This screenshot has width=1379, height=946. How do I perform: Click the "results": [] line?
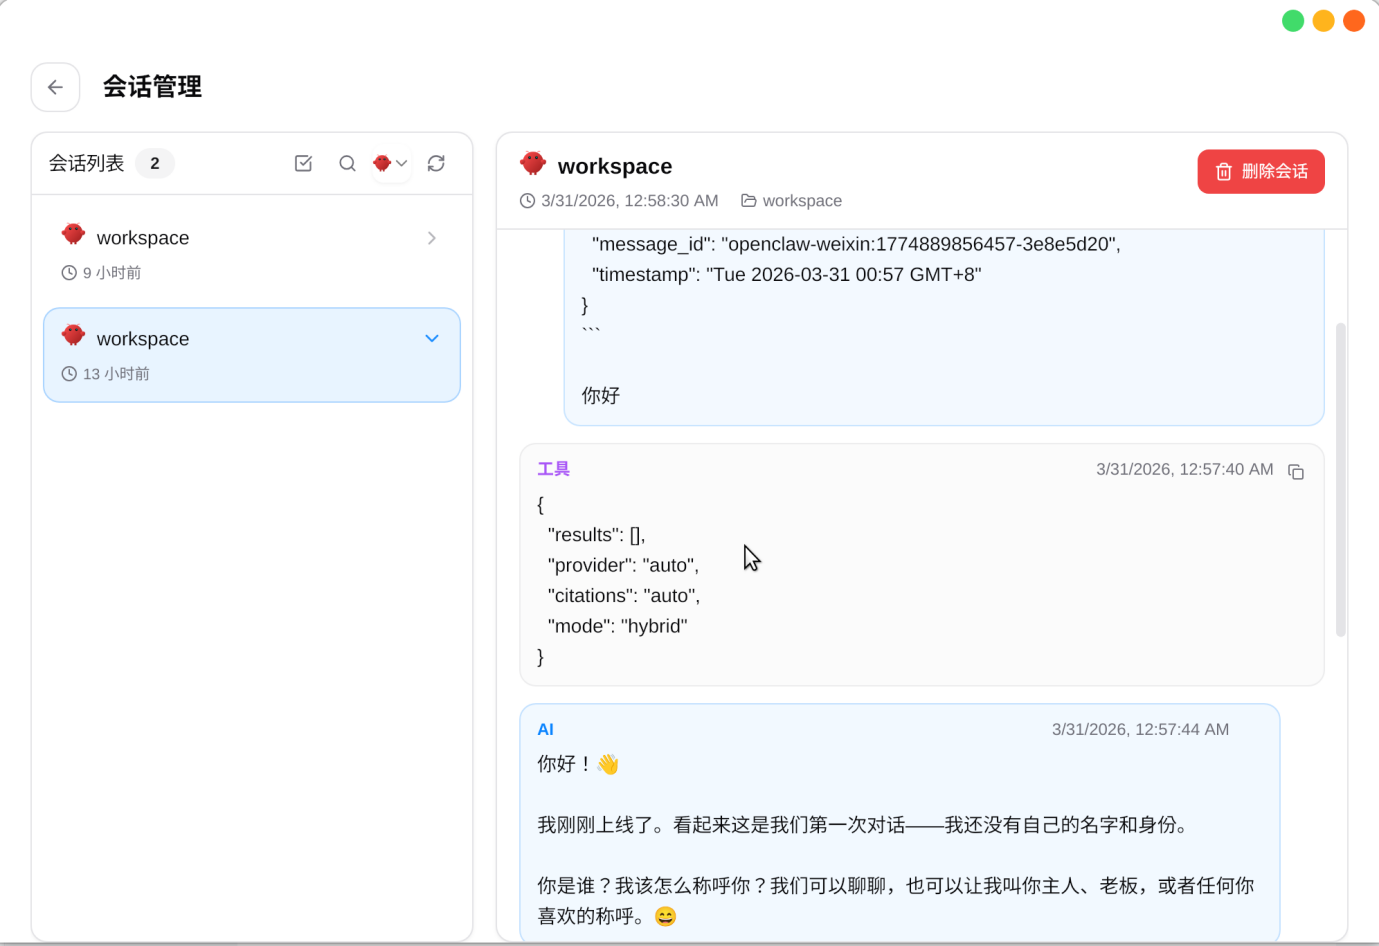(597, 535)
